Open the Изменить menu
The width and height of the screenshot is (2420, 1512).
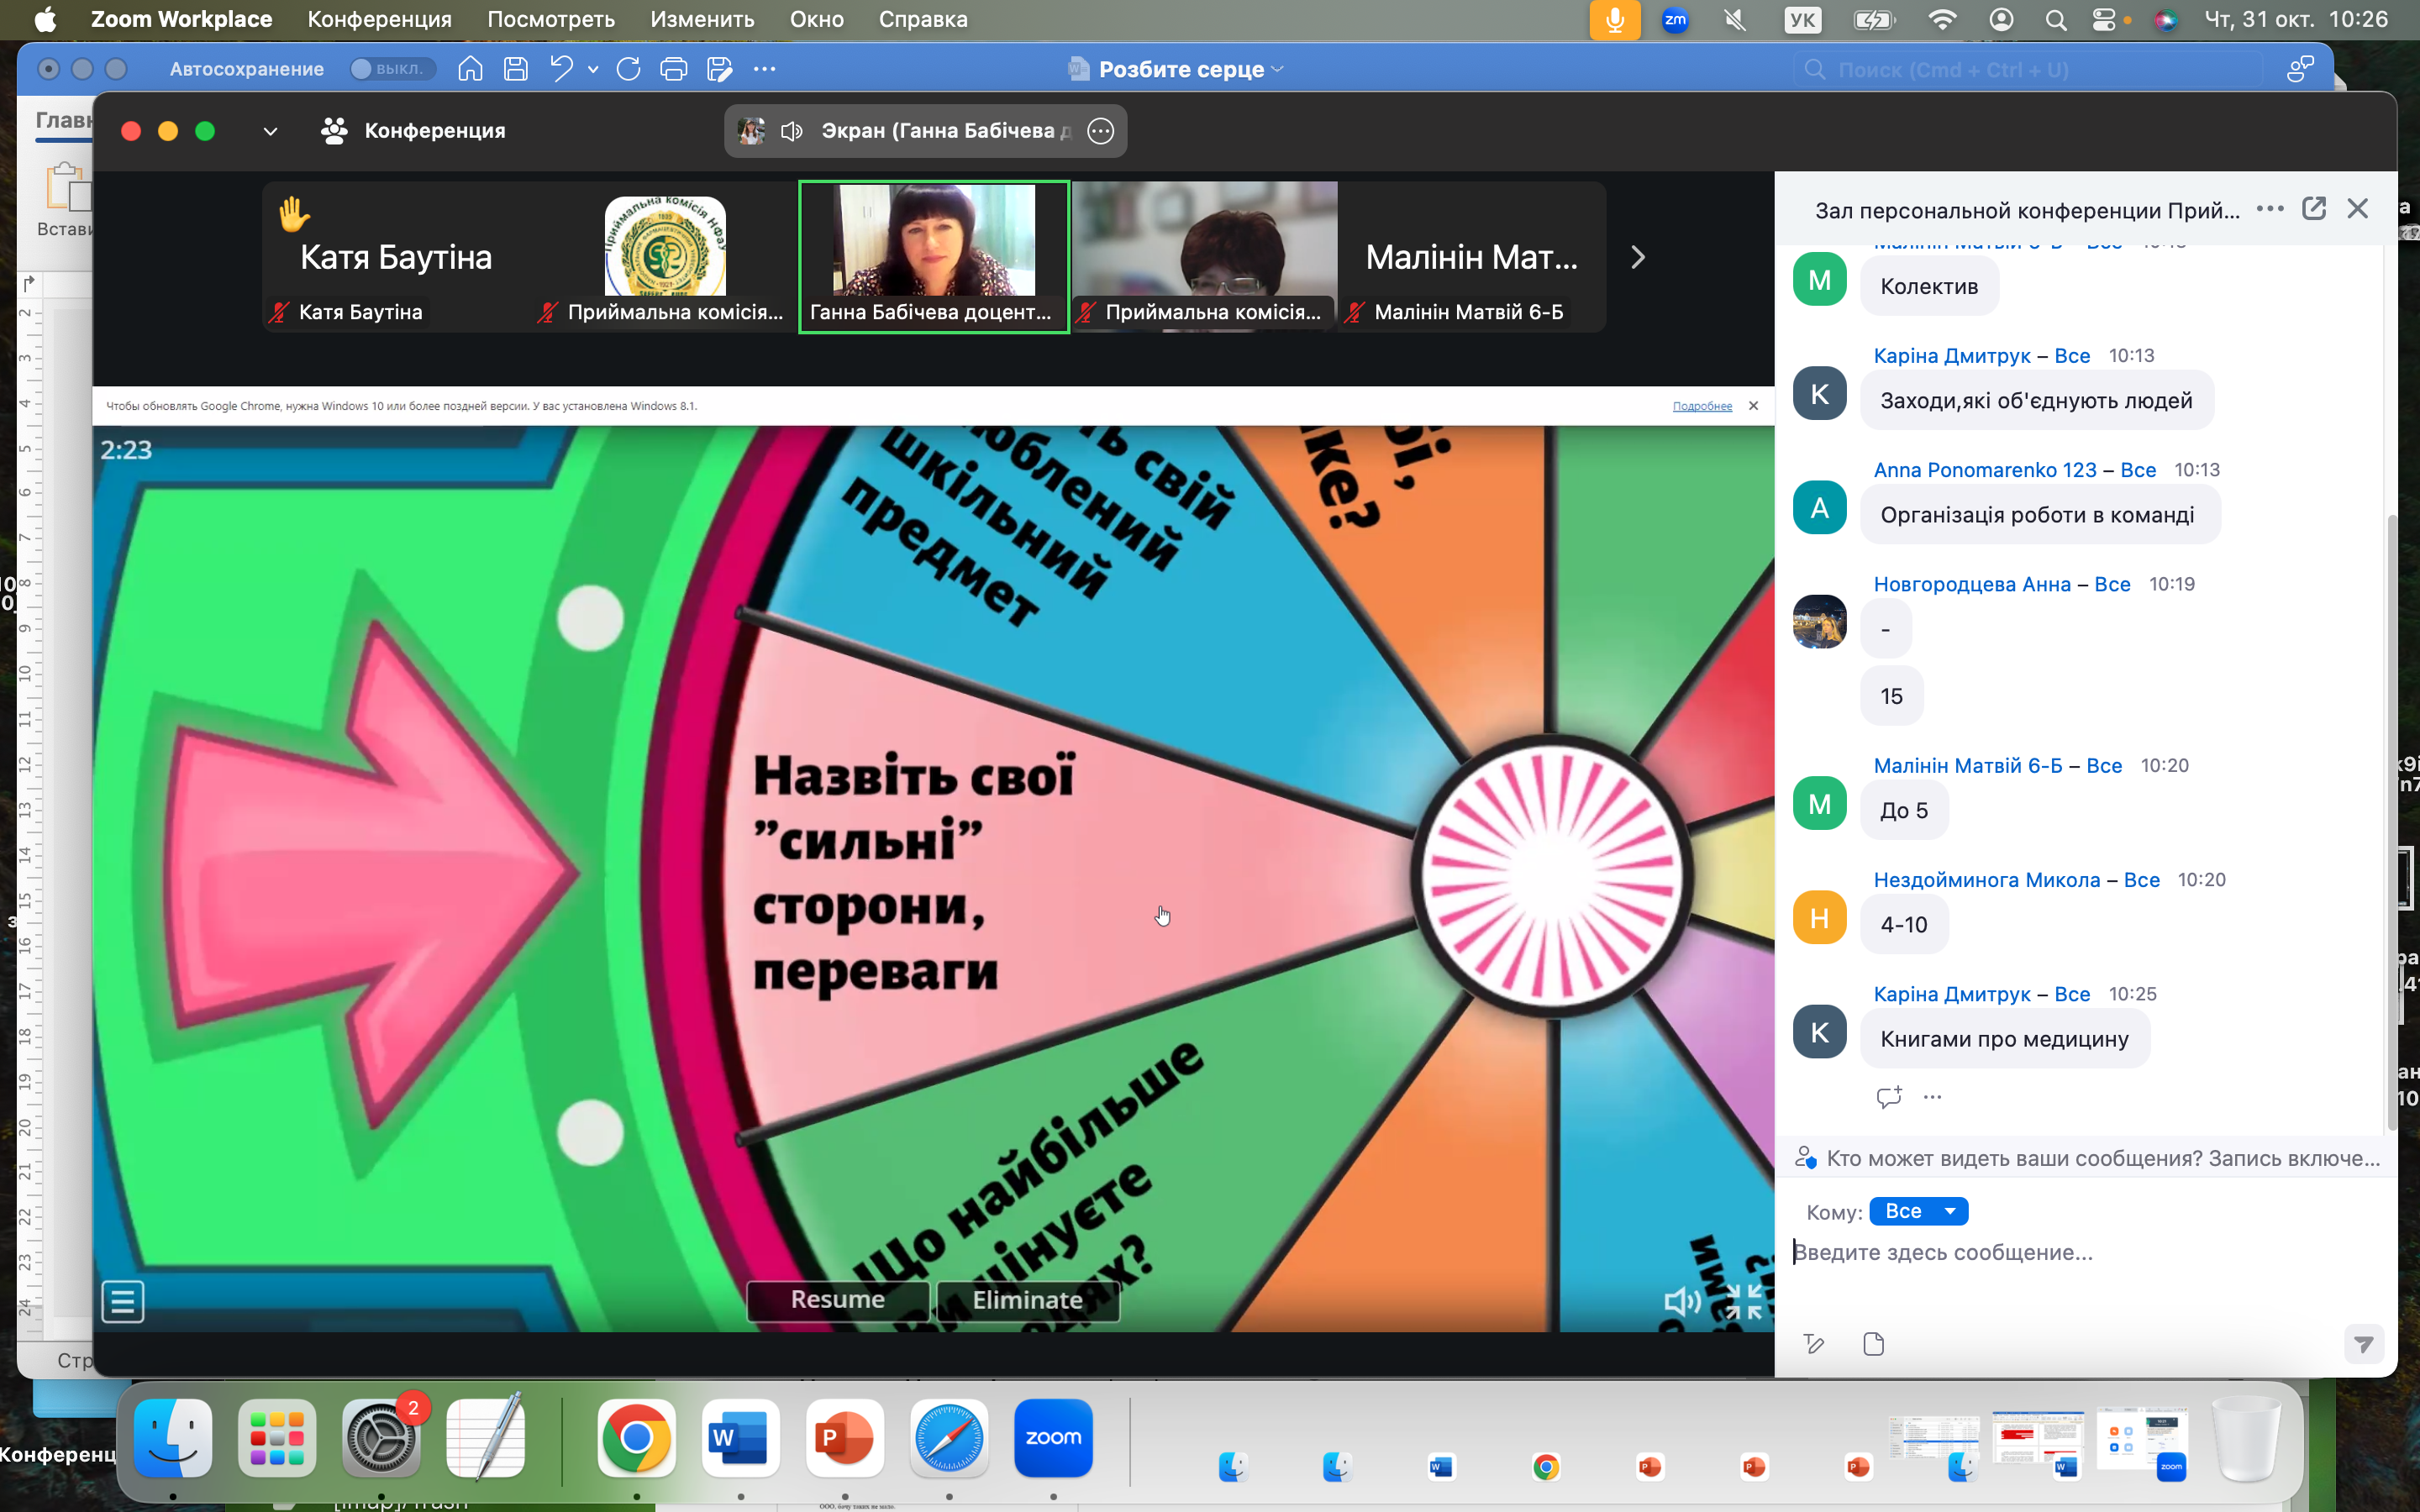click(x=702, y=19)
